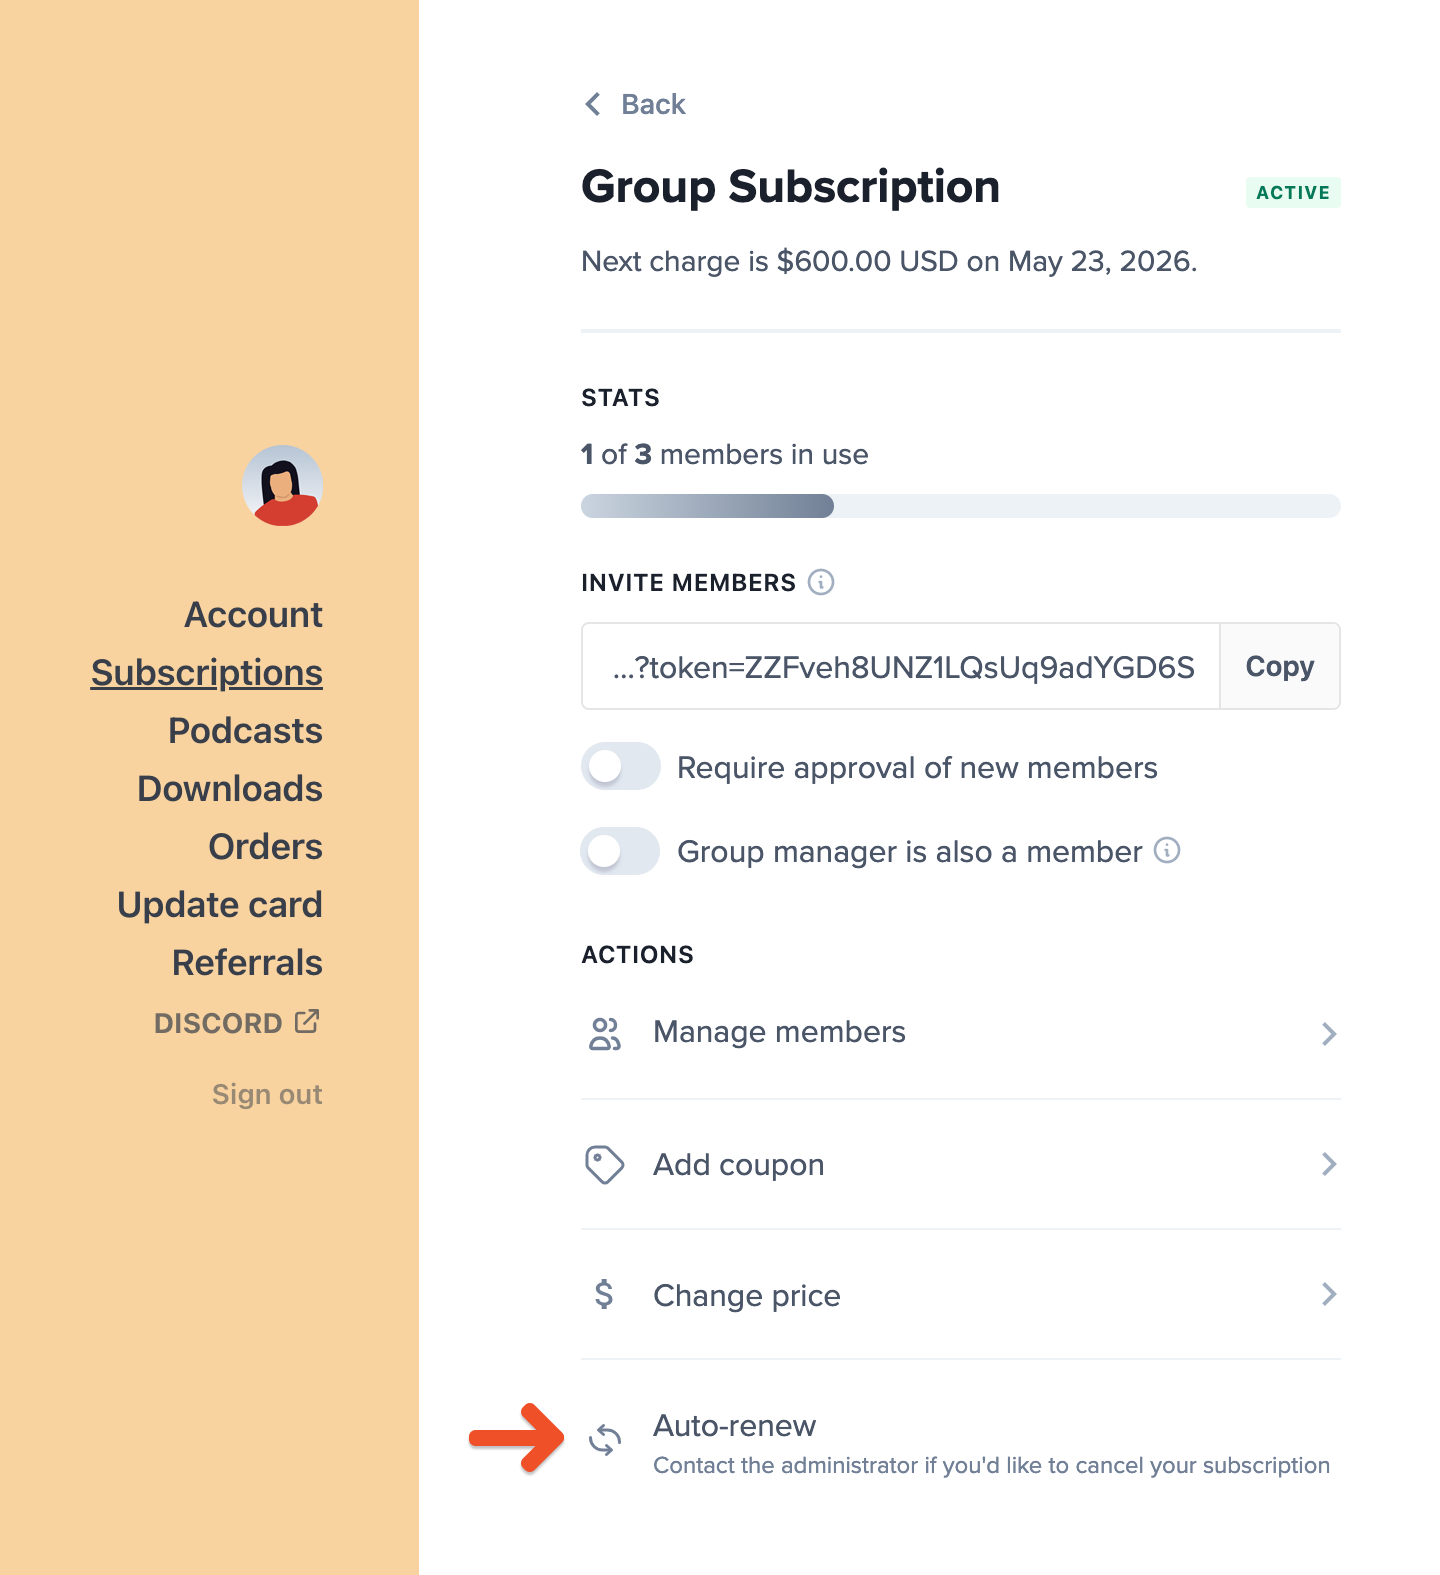
Task: Open Change price using its chevron
Action: [1328, 1294]
